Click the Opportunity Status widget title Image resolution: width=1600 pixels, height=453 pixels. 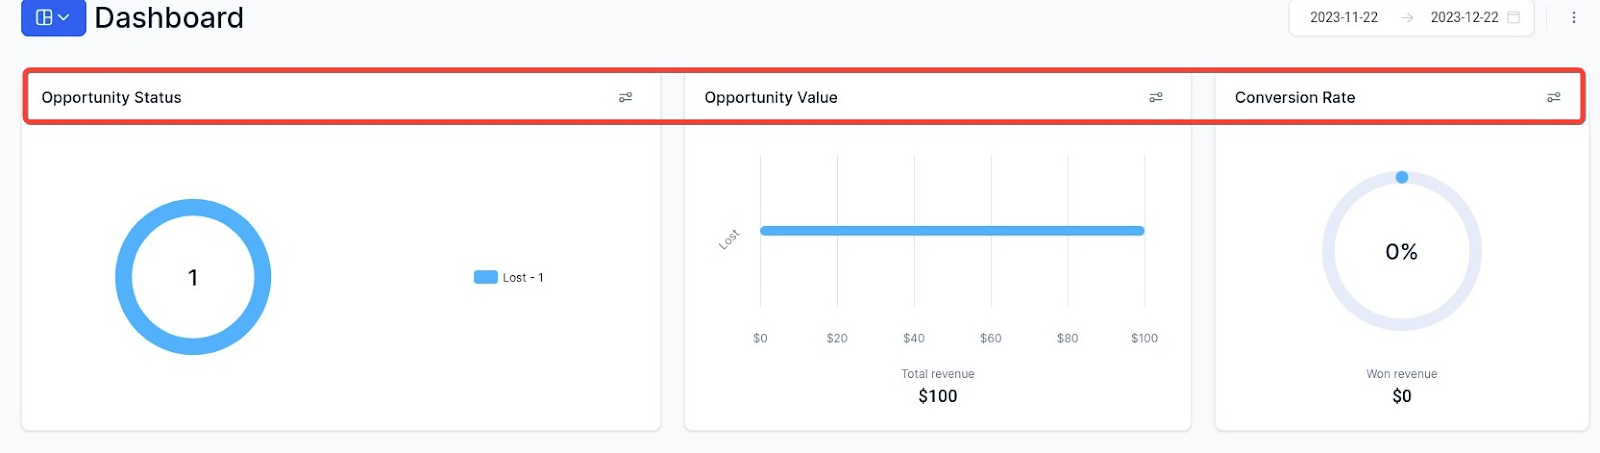point(111,97)
